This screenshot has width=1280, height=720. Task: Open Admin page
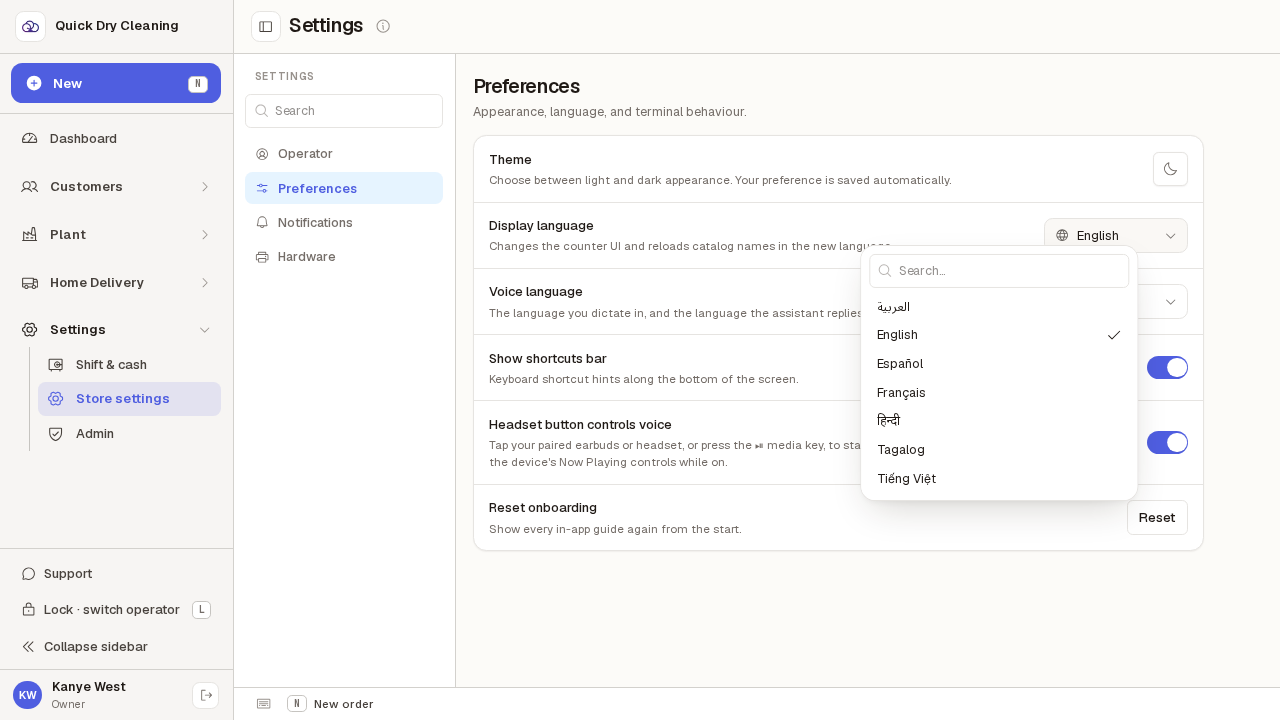coord(129,433)
